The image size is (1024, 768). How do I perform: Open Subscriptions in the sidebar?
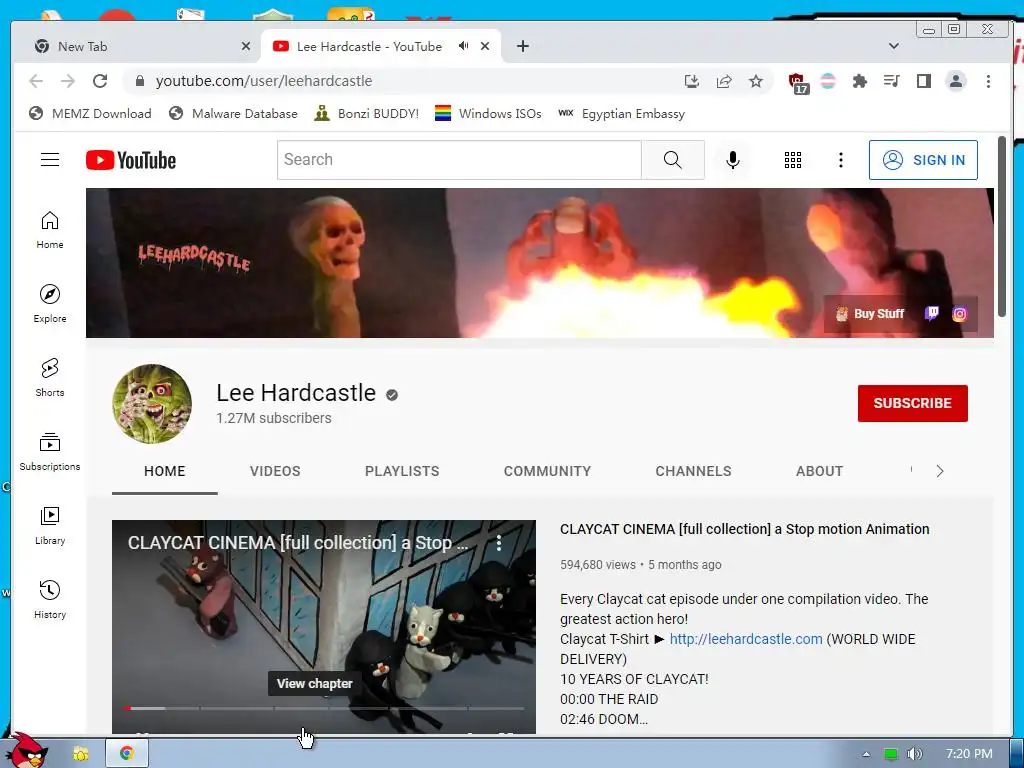click(50, 451)
